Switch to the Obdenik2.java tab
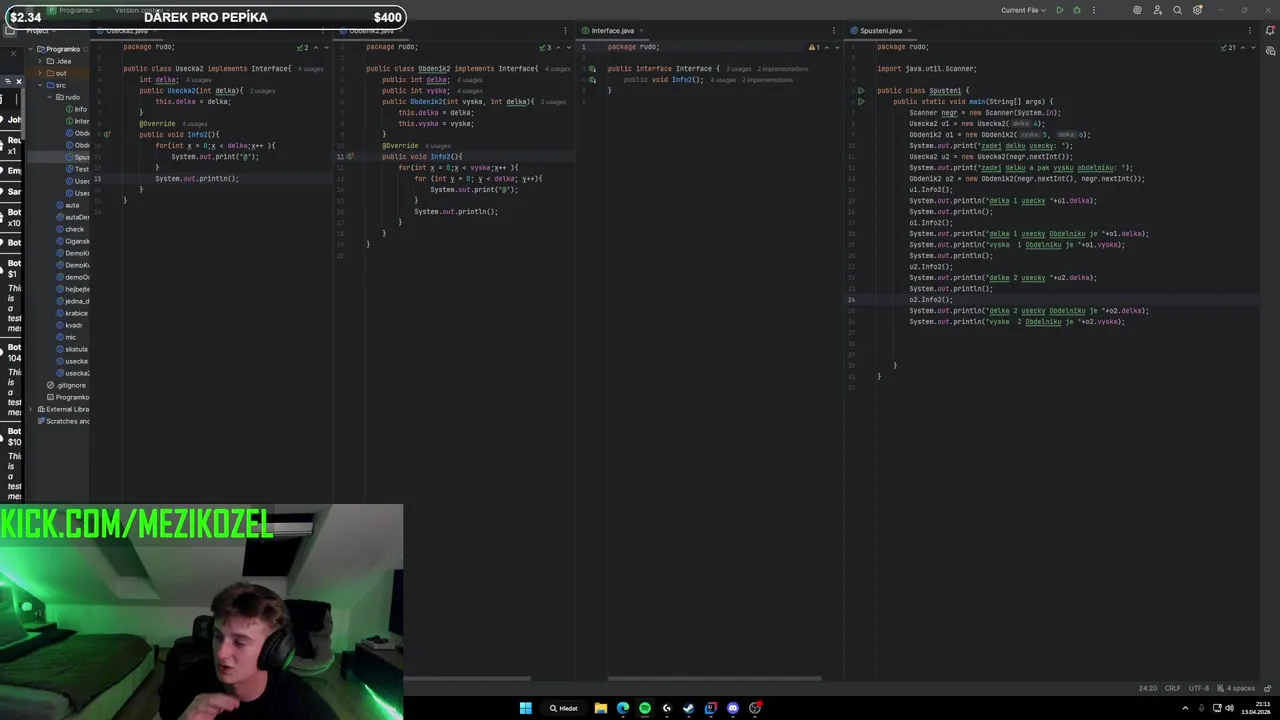The height and width of the screenshot is (720, 1280). [371, 31]
